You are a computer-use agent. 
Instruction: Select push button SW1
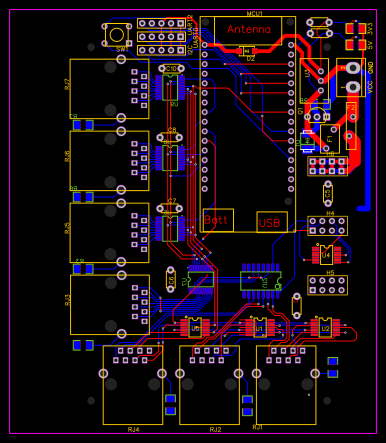(117, 34)
